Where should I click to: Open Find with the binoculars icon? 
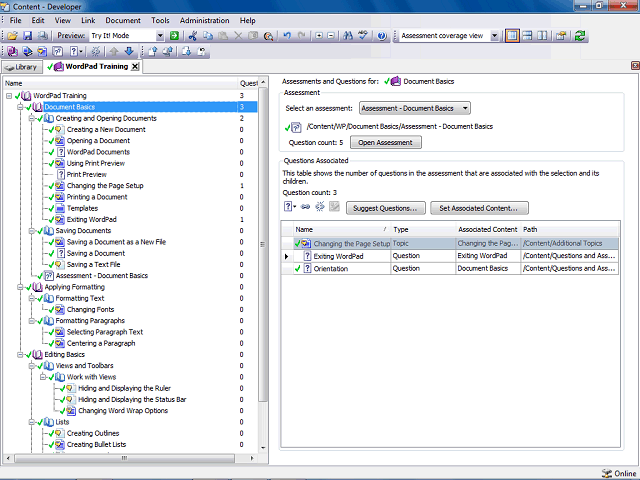click(348, 36)
